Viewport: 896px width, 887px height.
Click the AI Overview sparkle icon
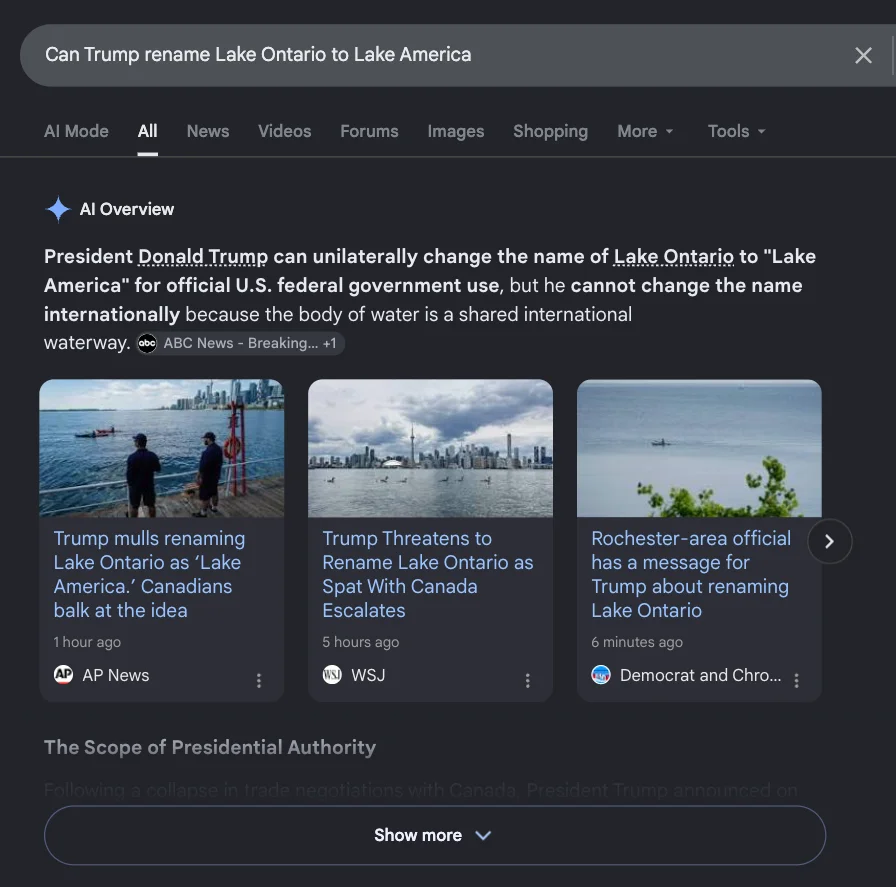click(x=58, y=210)
